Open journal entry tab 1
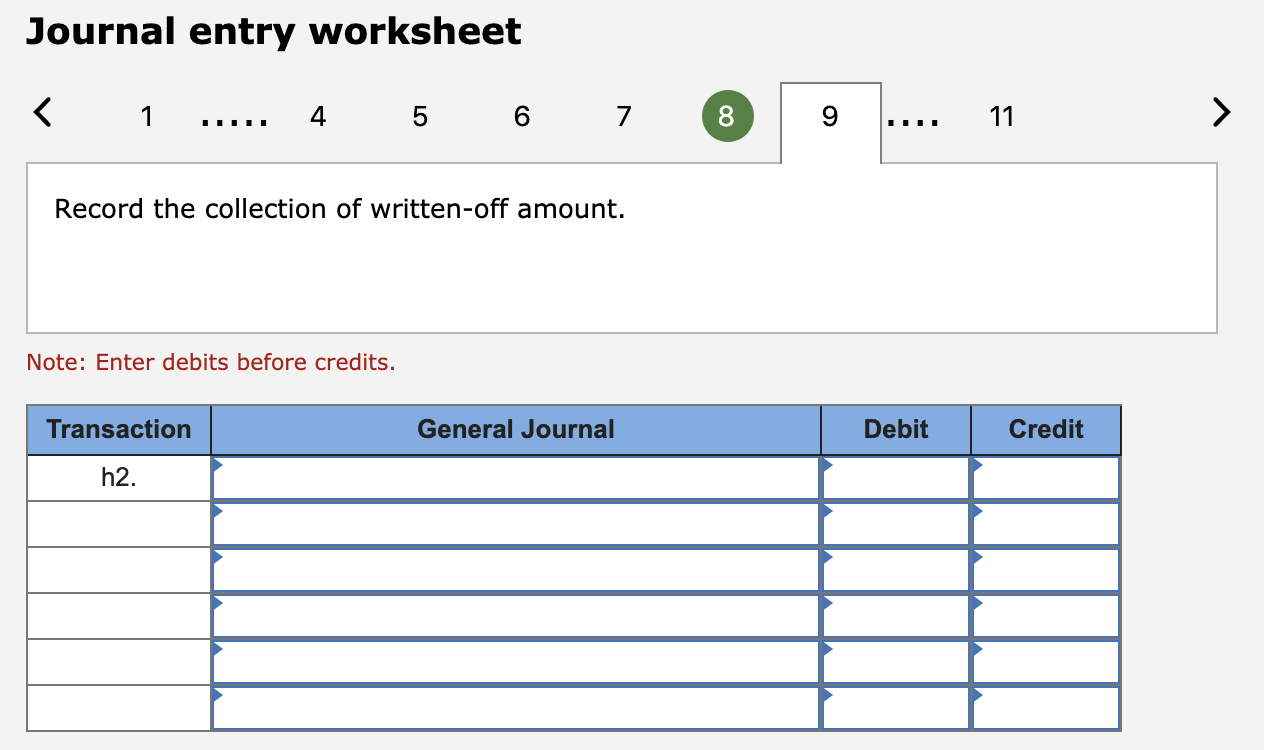1264x750 pixels. 147,117
